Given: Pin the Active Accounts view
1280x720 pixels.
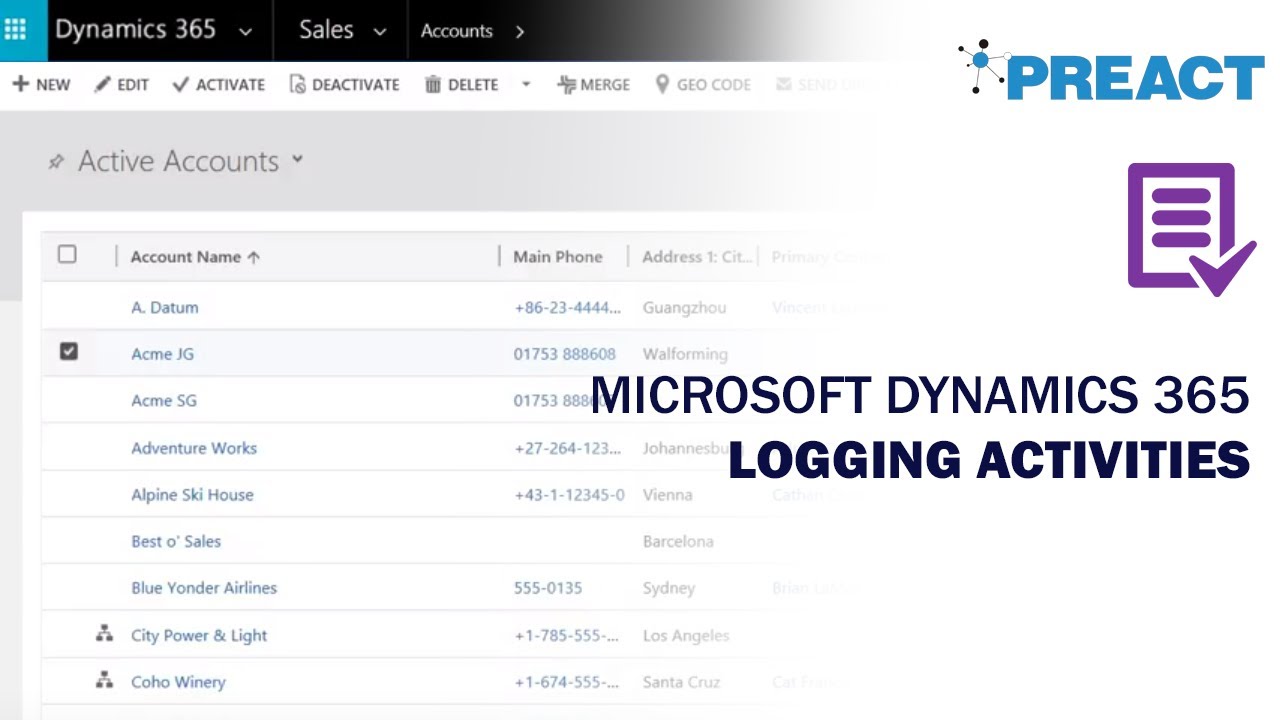Looking at the screenshot, I should tap(56, 161).
